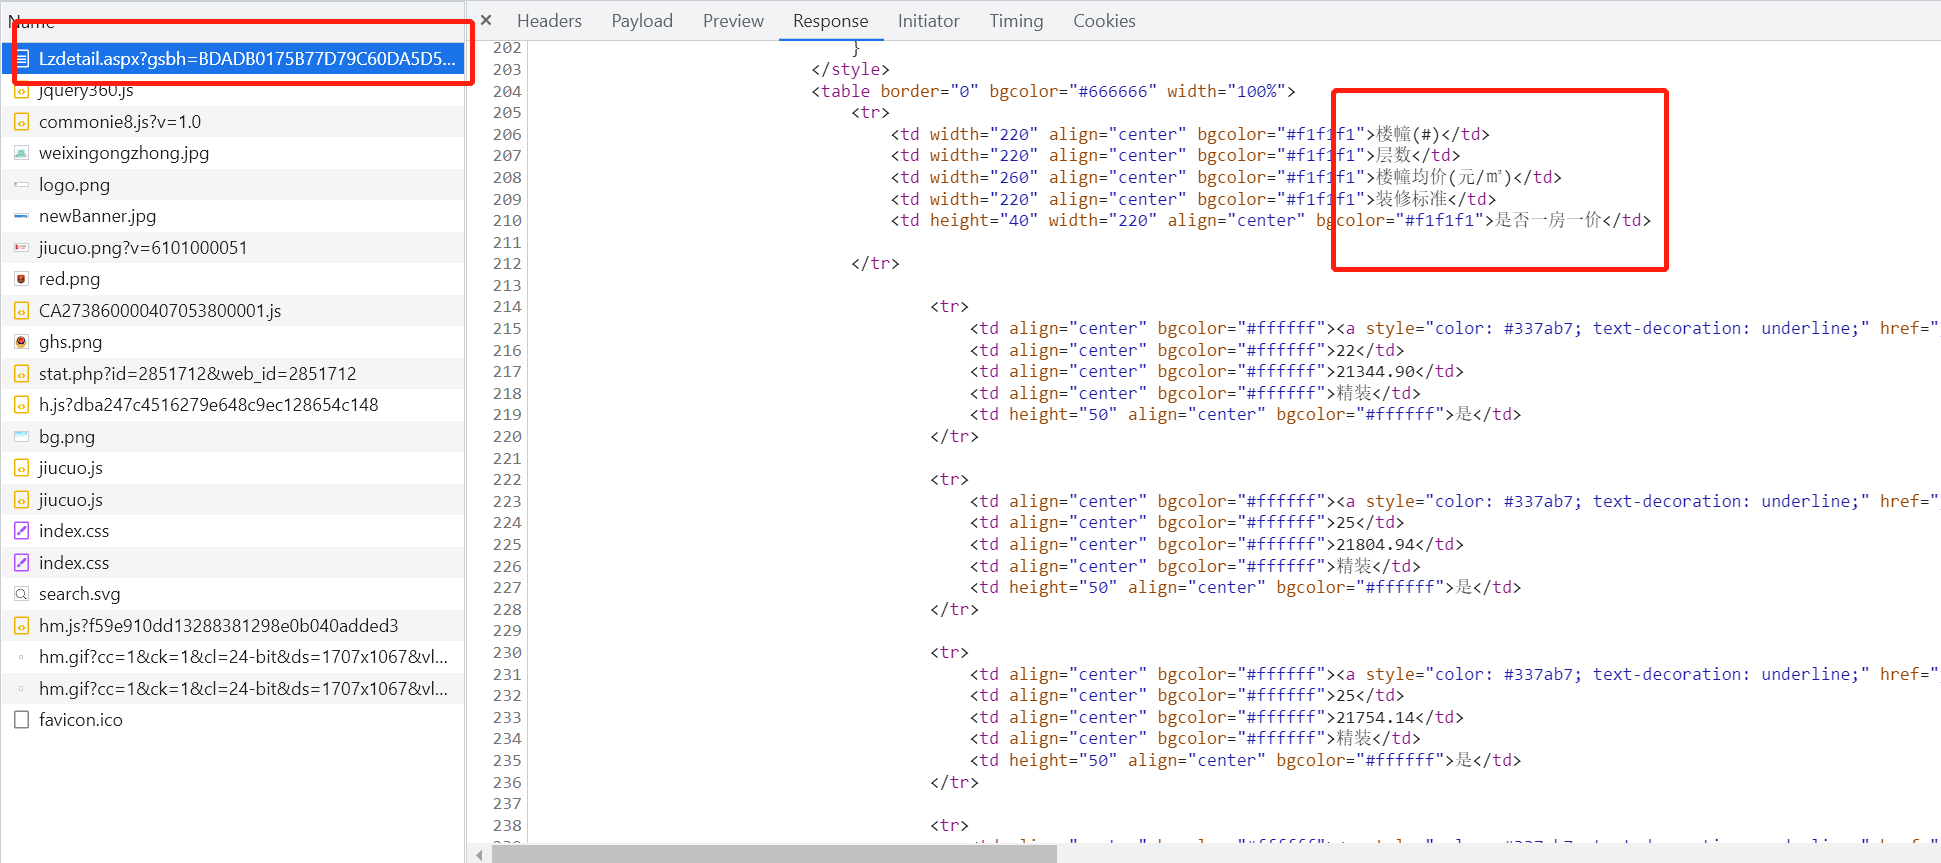Screen dimensions: 1941x863
Task: Close the request details panel
Action: (x=486, y=20)
